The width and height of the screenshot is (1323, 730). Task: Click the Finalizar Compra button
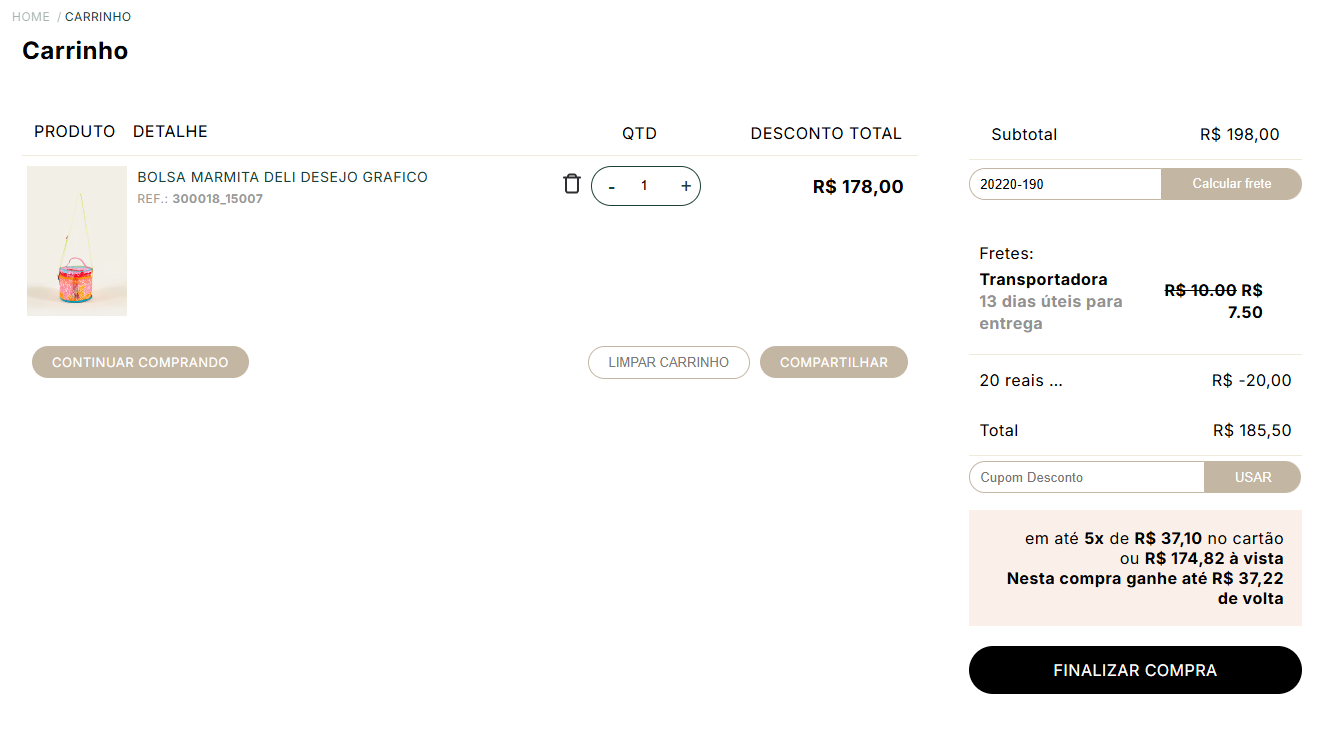pos(1135,670)
